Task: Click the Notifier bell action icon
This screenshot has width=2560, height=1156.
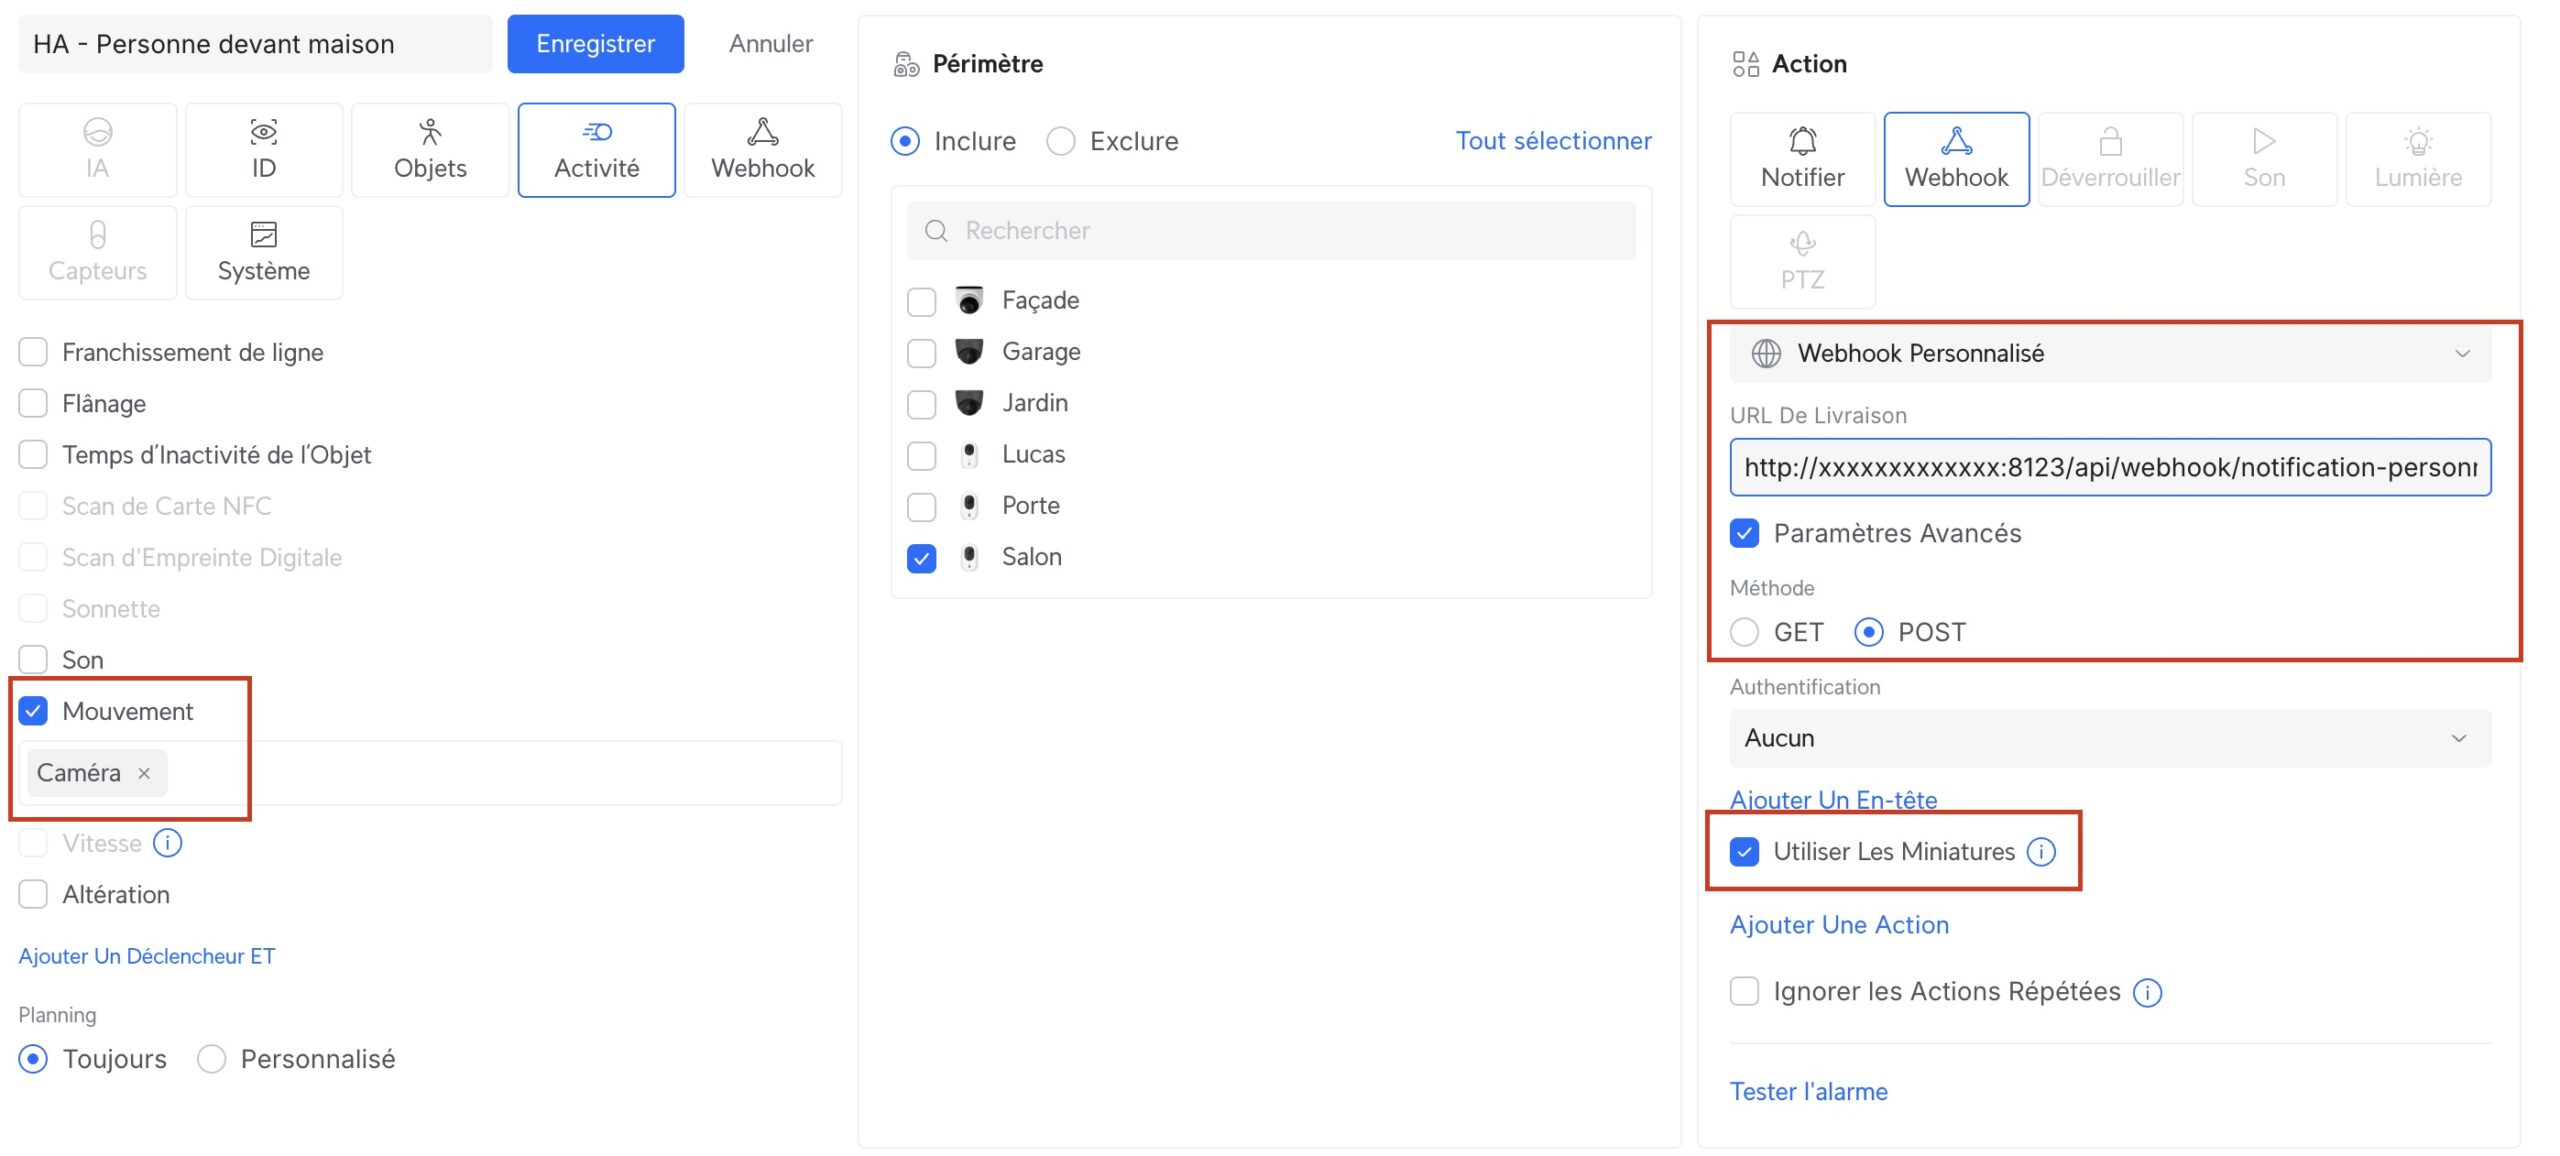Action: [x=1802, y=141]
